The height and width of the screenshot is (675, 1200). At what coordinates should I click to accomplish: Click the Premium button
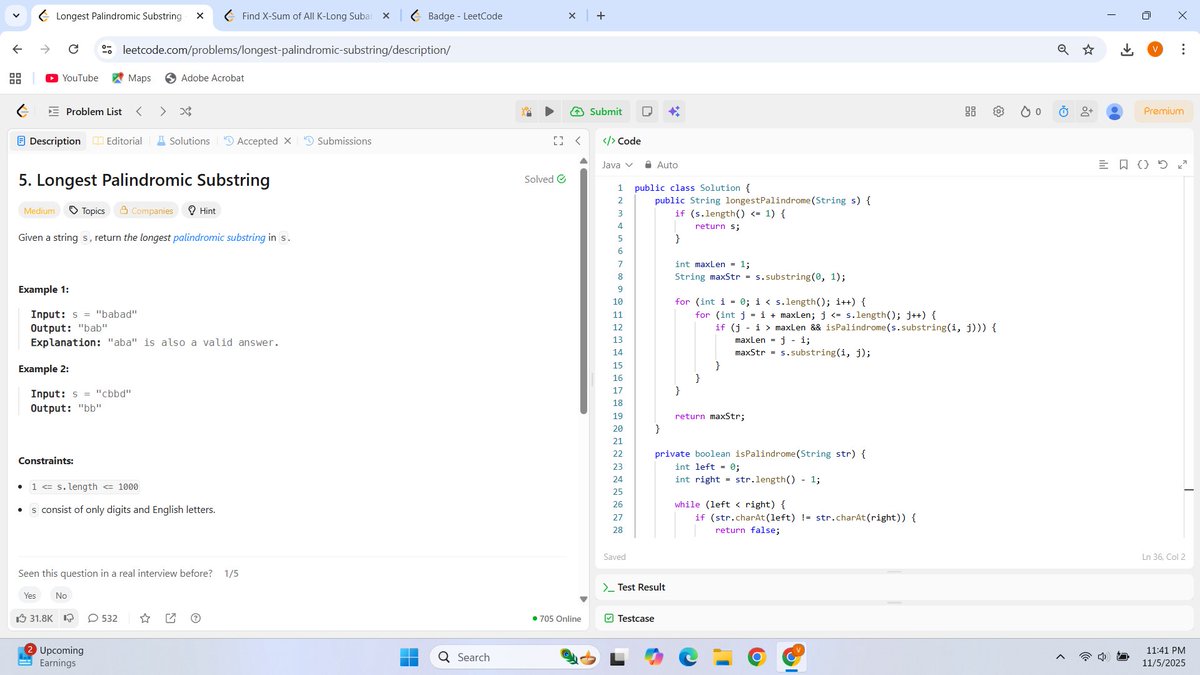pos(1163,111)
